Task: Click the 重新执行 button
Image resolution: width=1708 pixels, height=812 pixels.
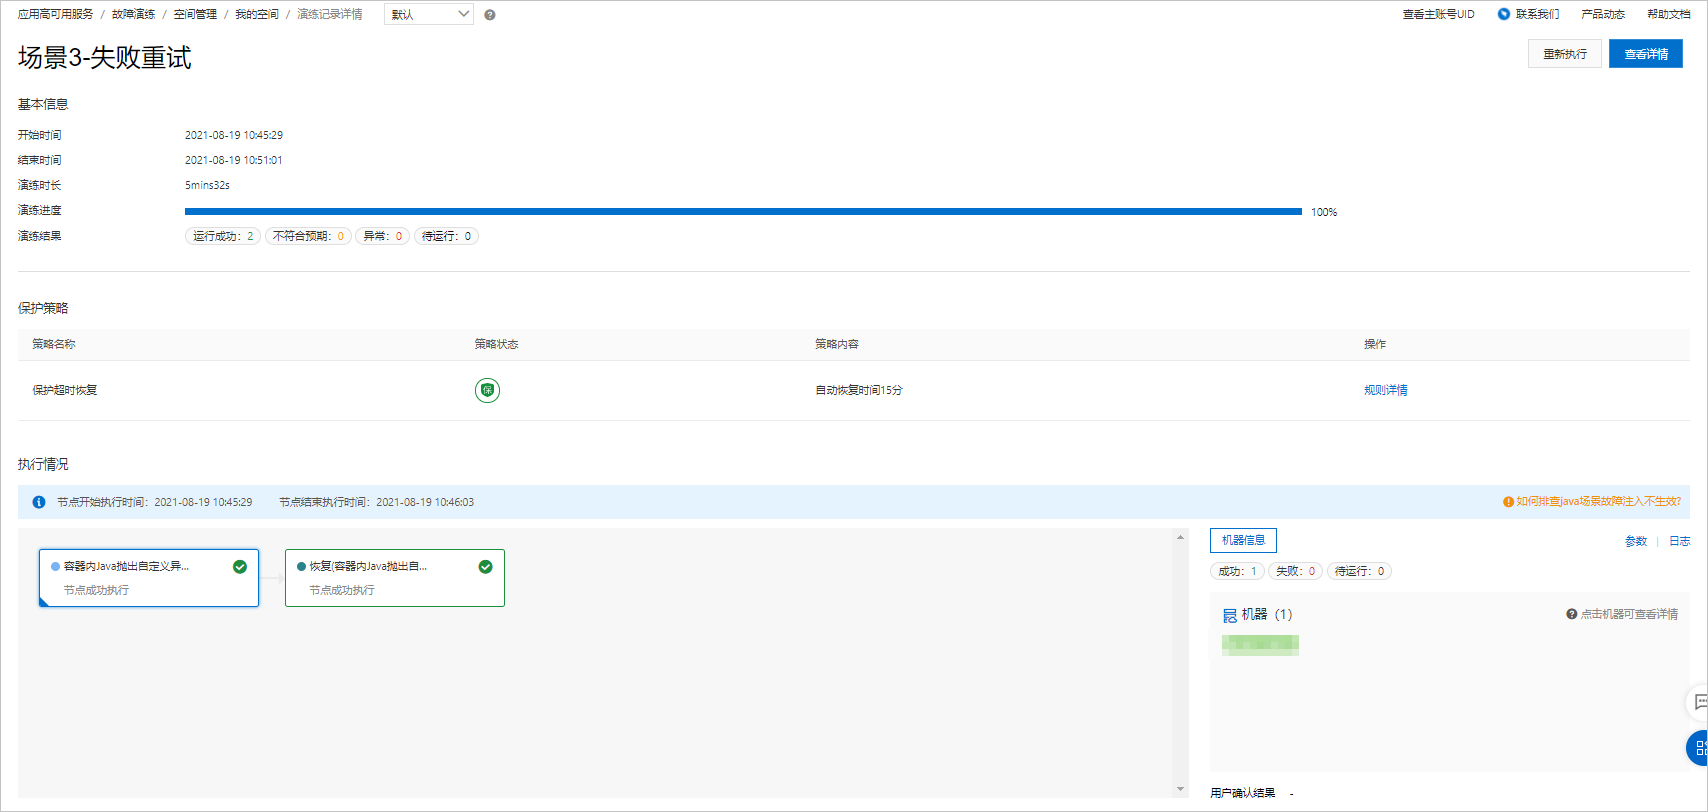Action: click(1565, 54)
